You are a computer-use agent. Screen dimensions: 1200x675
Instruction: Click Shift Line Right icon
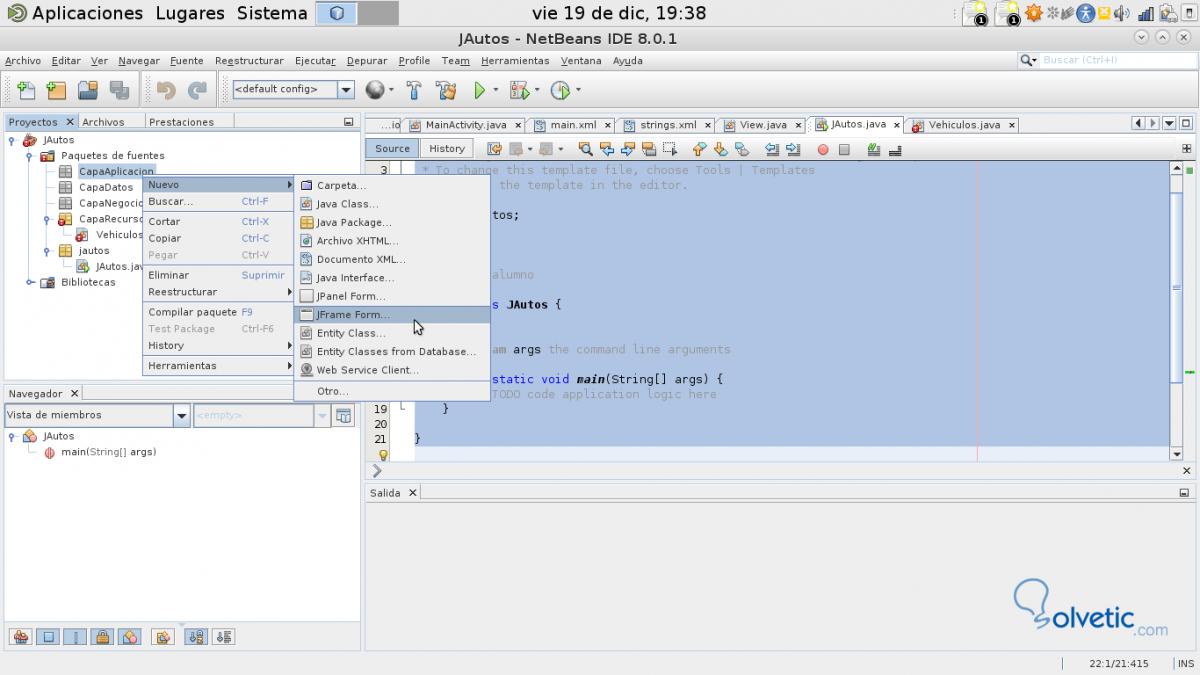coord(792,149)
